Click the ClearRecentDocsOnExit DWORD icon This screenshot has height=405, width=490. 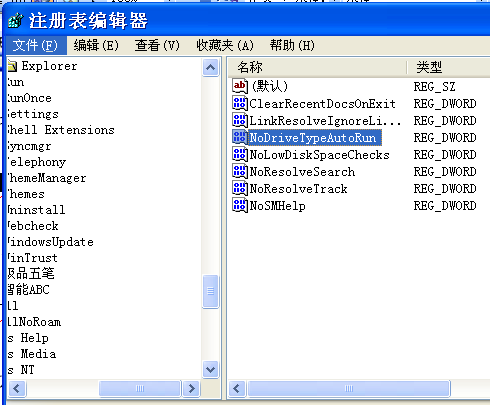point(240,103)
